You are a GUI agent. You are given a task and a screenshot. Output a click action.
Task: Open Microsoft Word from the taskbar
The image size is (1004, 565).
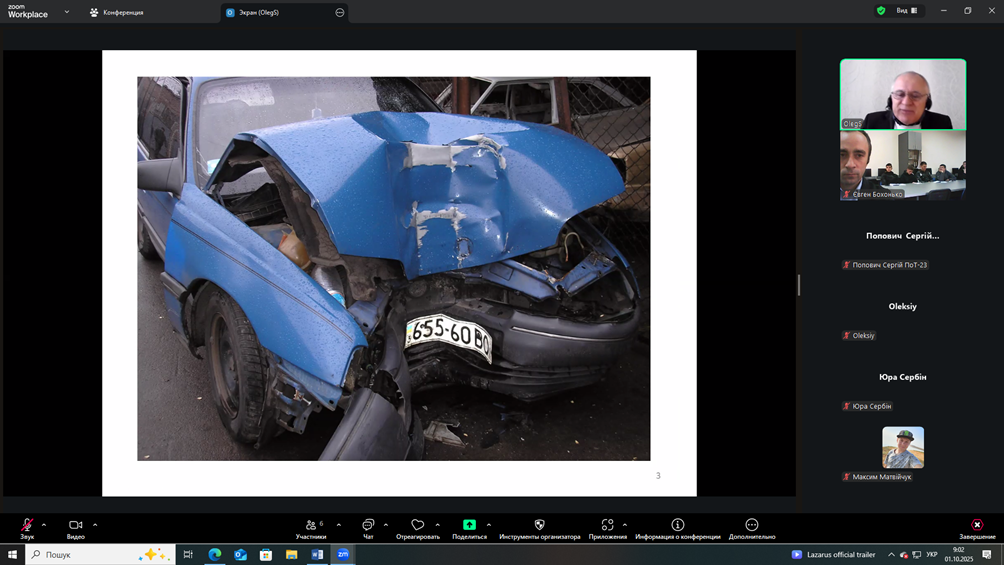point(317,554)
